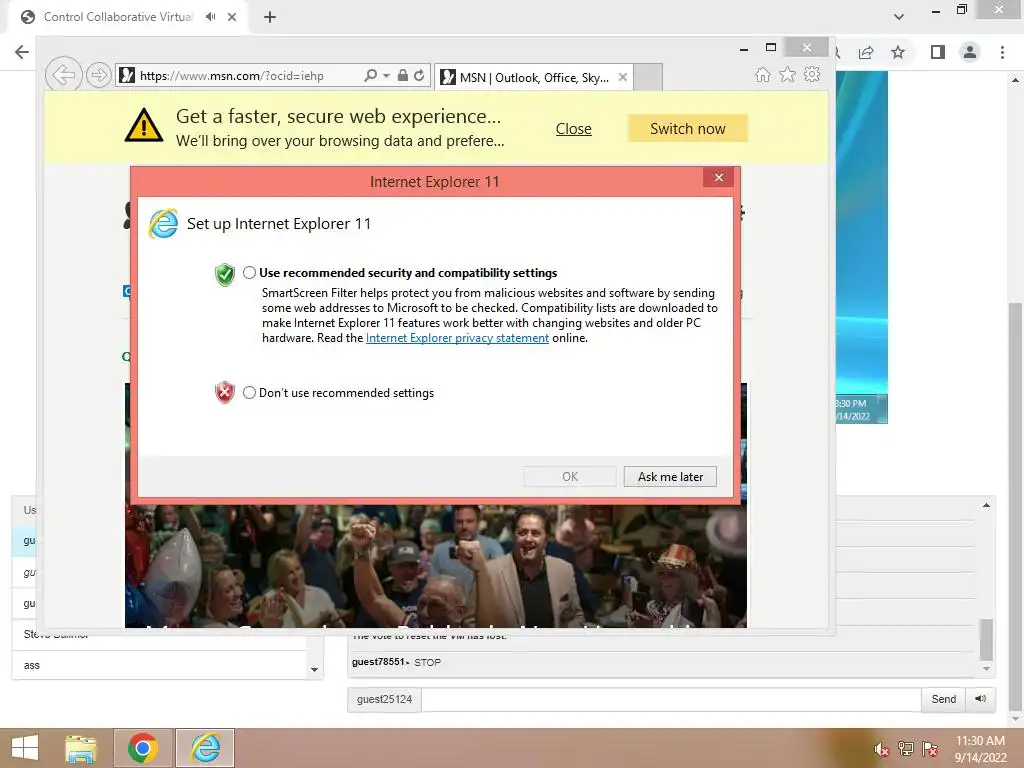The width and height of the screenshot is (1024, 768).
Task: Click the MSN crowd photo thumbnail
Action: pyautogui.click(x=436, y=566)
